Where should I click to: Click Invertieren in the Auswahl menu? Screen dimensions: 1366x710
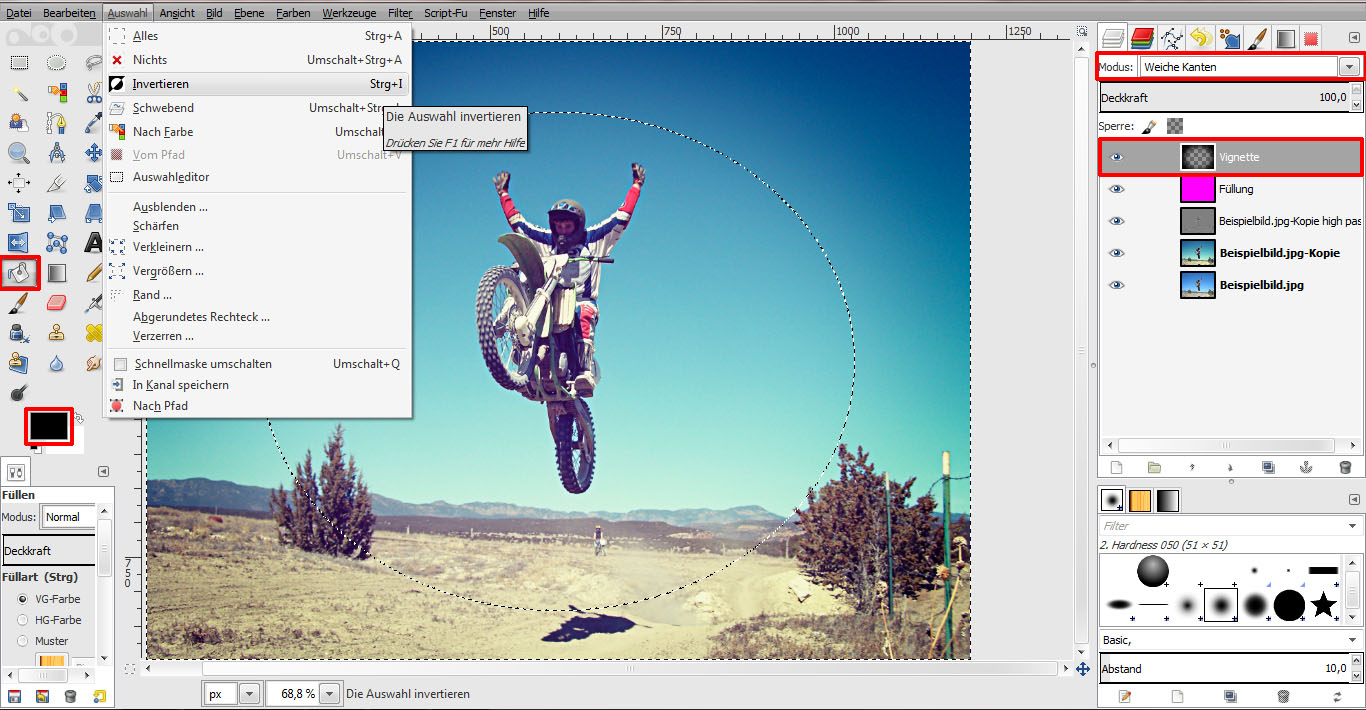(x=160, y=84)
